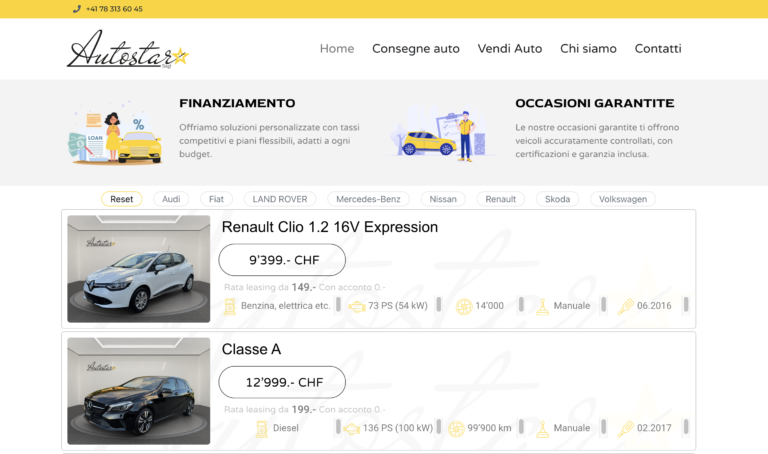Filter cars by Mercedes-Benz
This screenshot has width=768, height=454.
coord(368,199)
